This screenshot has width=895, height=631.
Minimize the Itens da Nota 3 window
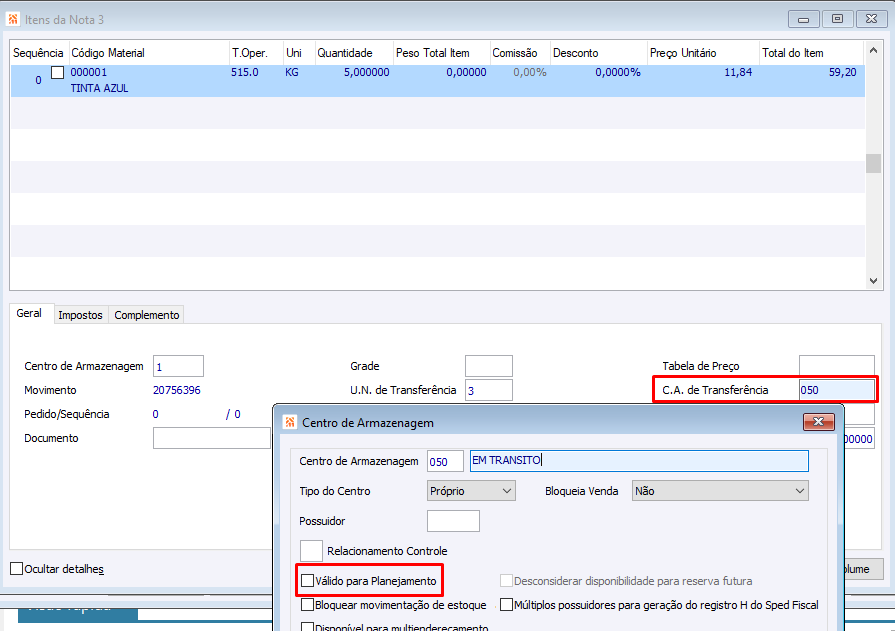click(x=804, y=19)
